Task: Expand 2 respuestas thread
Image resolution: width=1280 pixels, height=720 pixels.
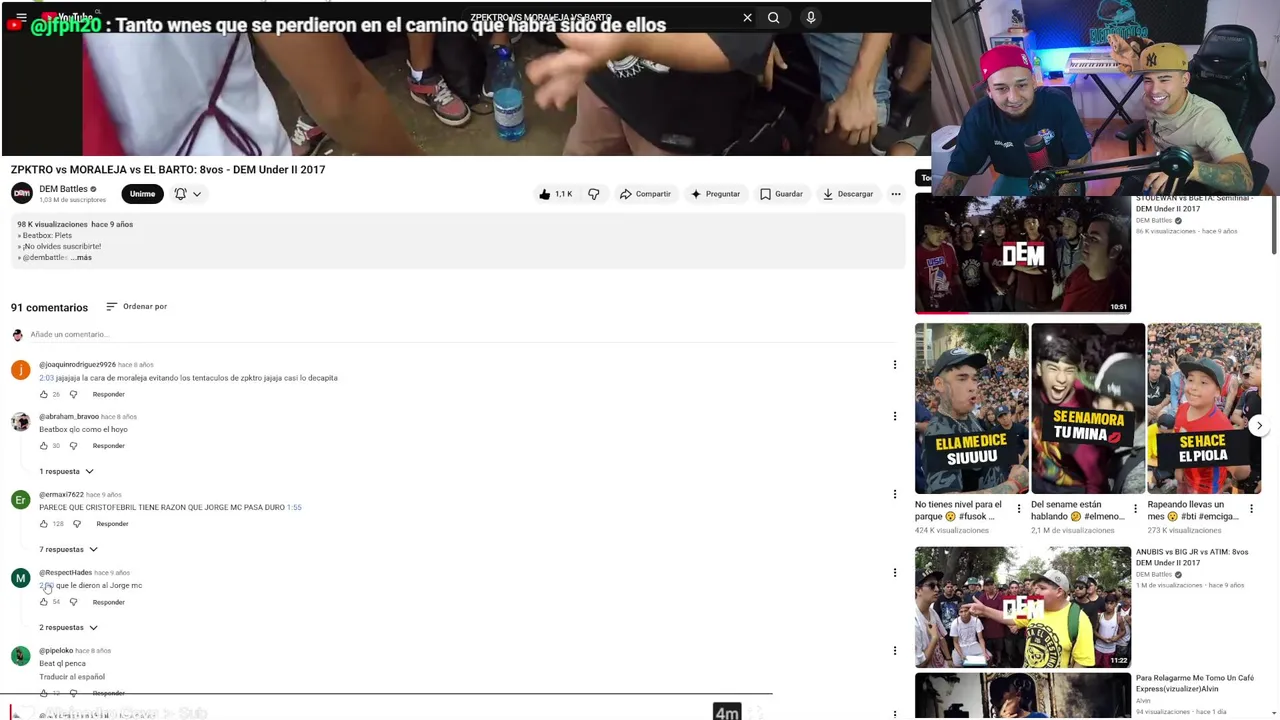Action: click(x=68, y=627)
